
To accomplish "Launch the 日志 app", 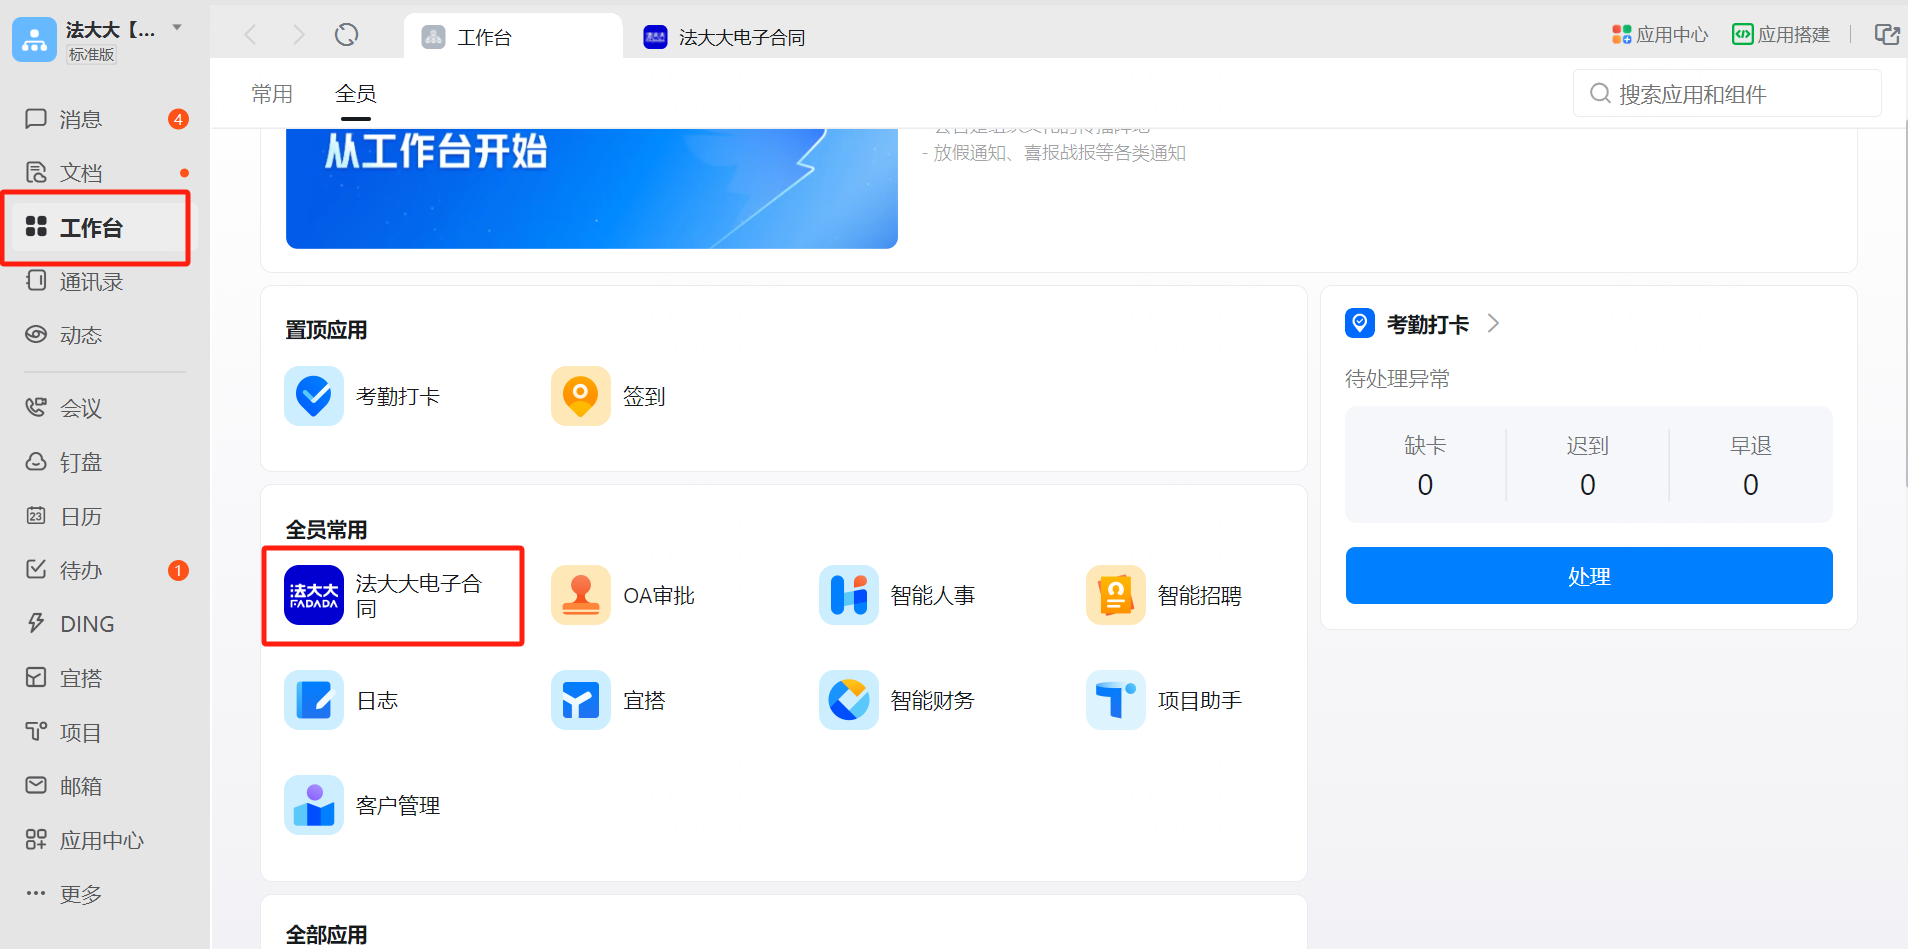I will click(x=341, y=700).
